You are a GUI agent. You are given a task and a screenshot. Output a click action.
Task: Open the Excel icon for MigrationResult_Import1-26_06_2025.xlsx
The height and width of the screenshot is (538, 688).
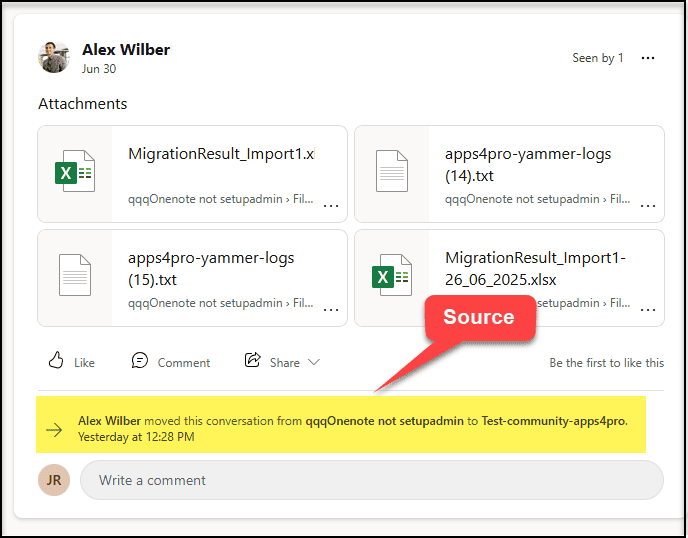[x=392, y=277]
